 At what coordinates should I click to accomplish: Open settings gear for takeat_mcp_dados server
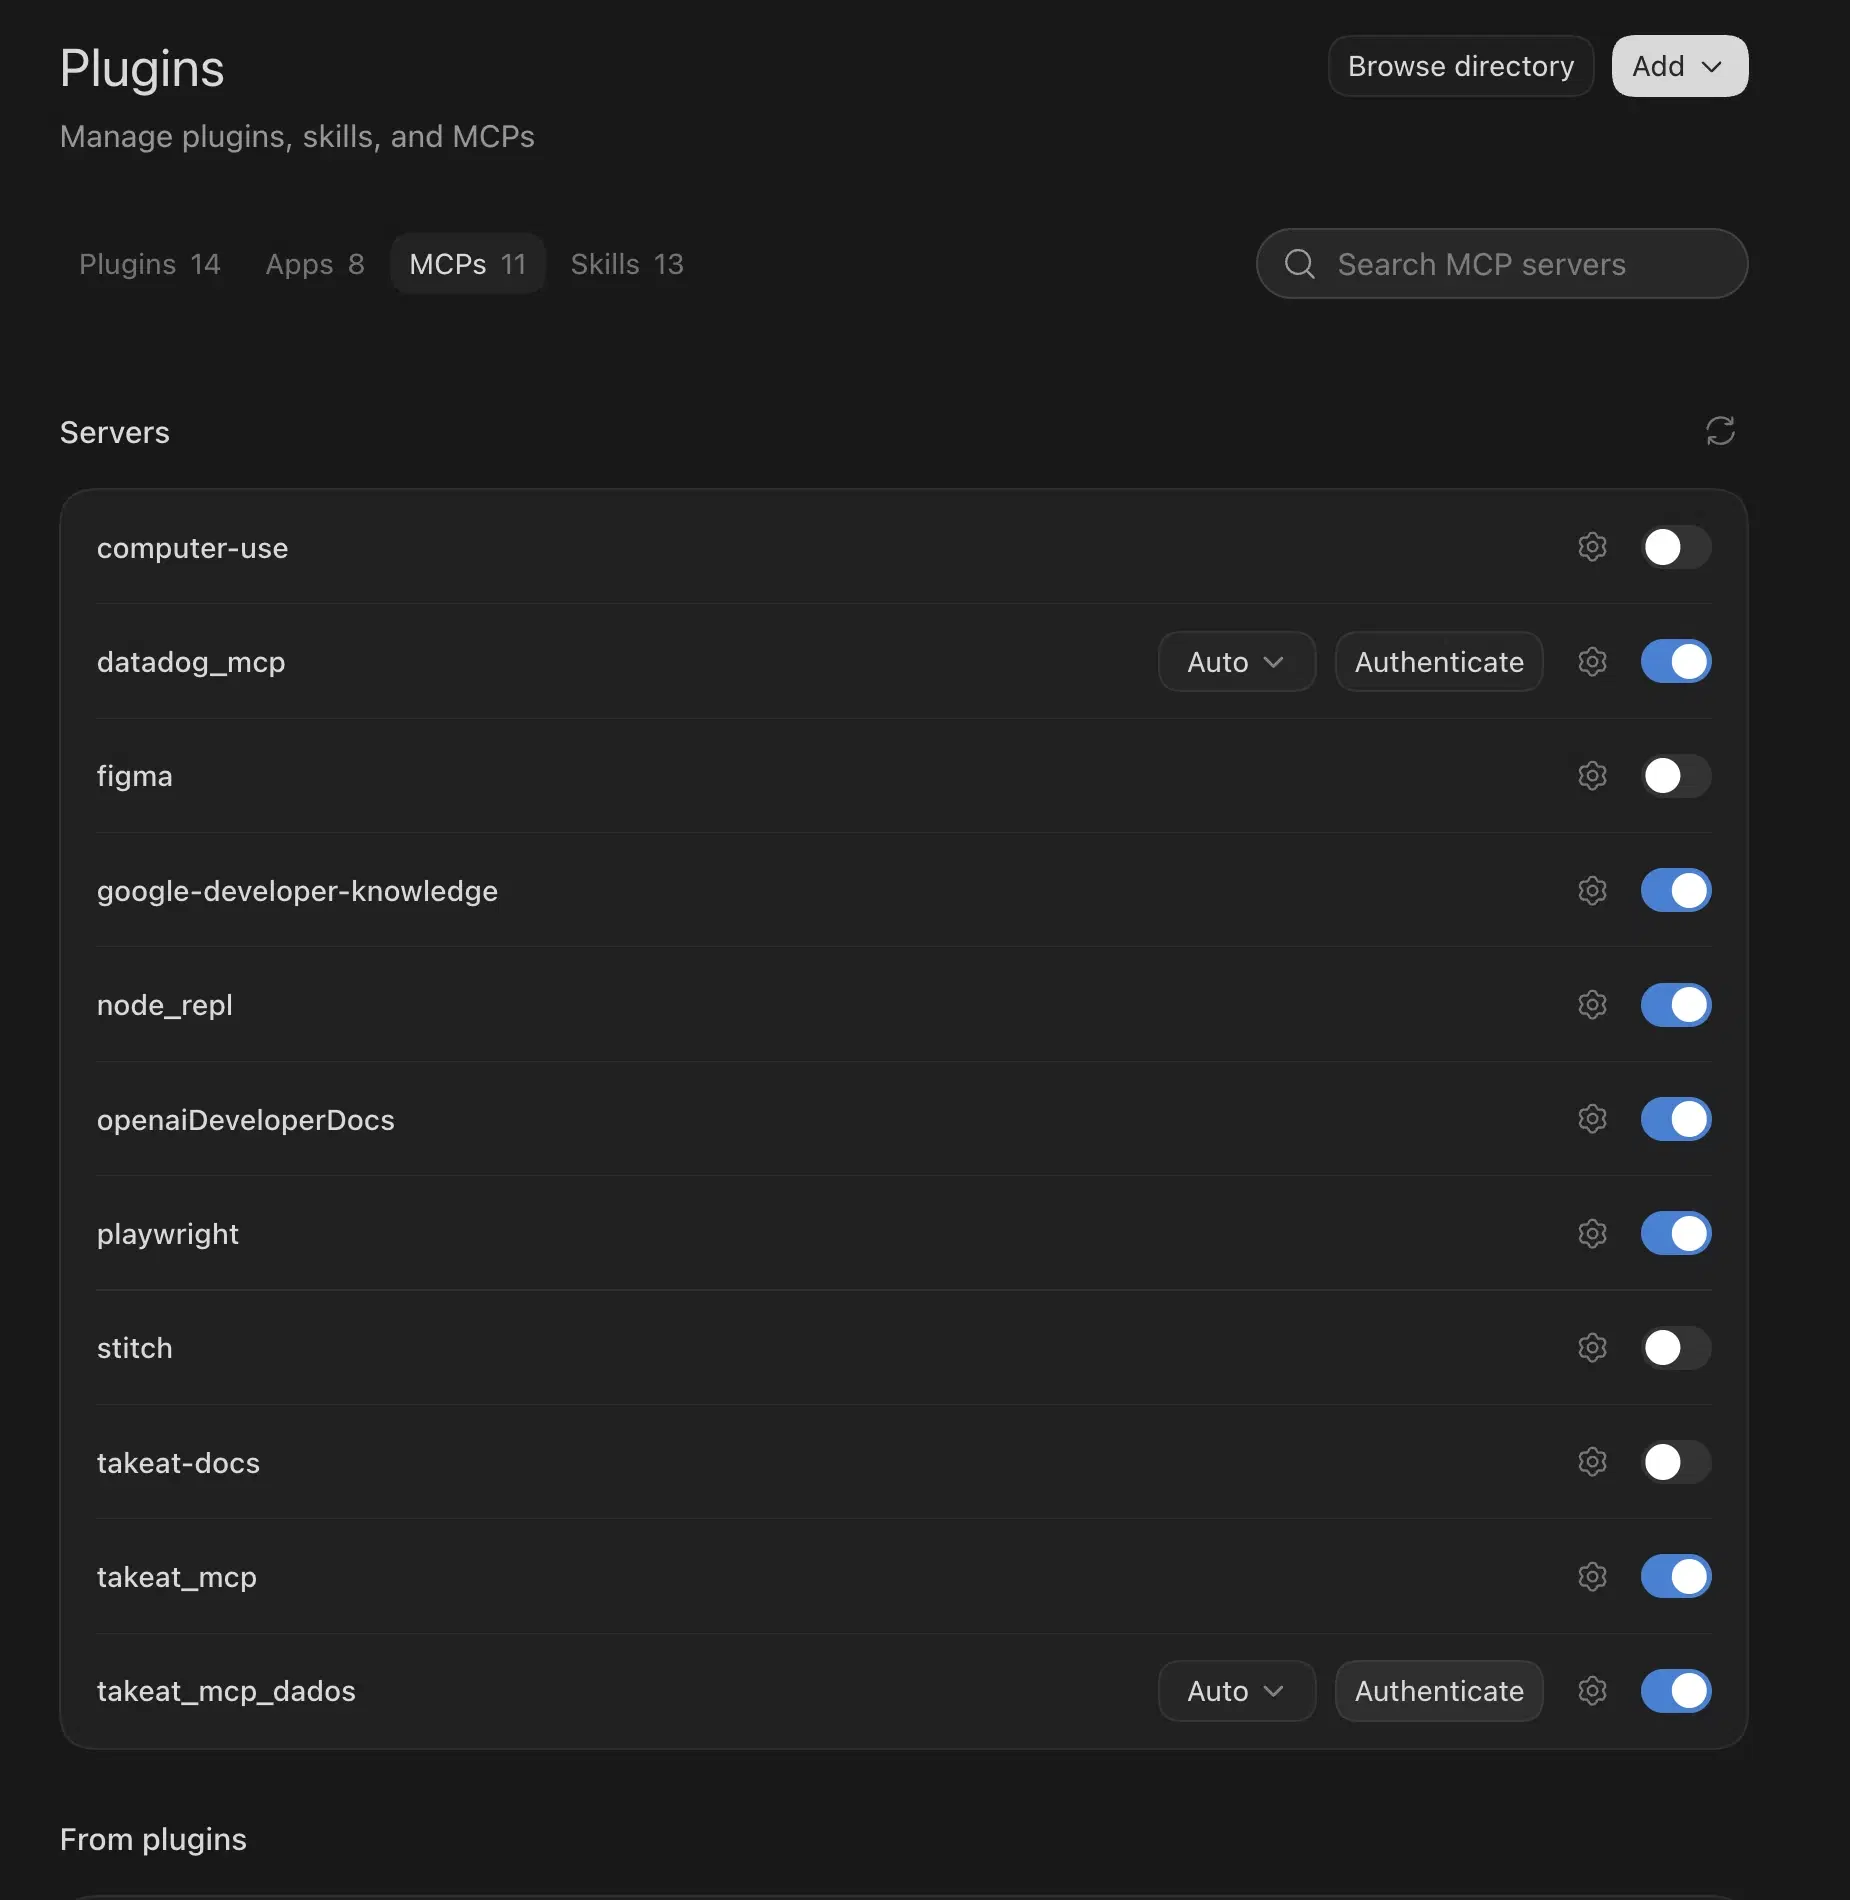[x=1592, y=1690]
